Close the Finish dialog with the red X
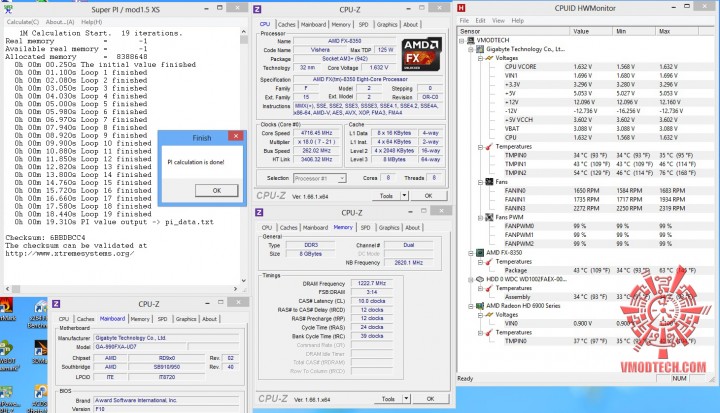Viewport: 720px width, 413px height. [236, 136]
